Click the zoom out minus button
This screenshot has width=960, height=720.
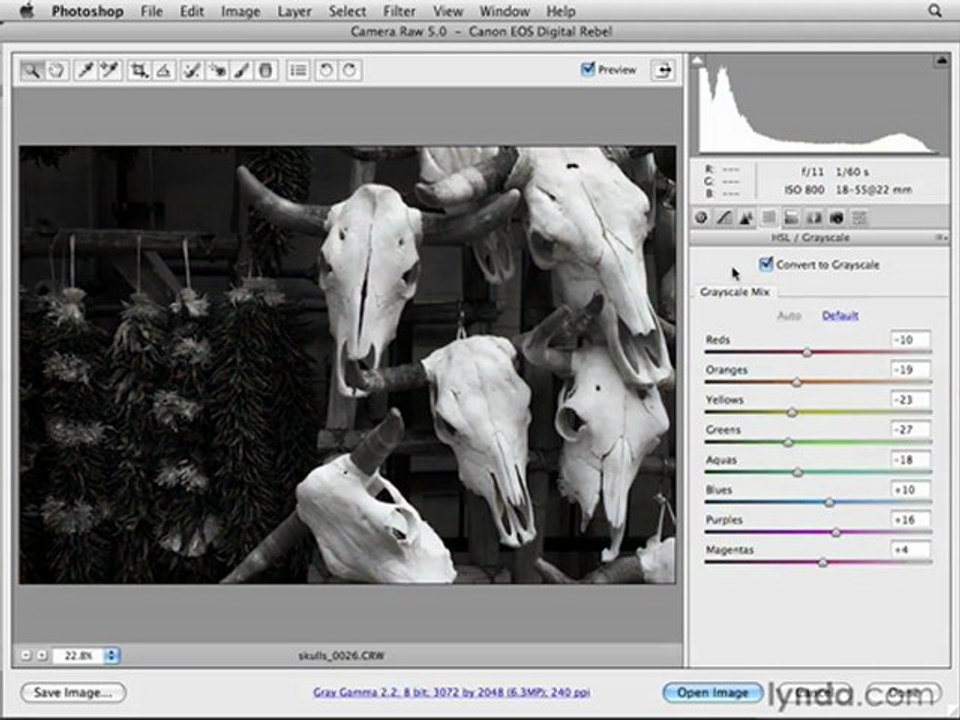point(26,655)
